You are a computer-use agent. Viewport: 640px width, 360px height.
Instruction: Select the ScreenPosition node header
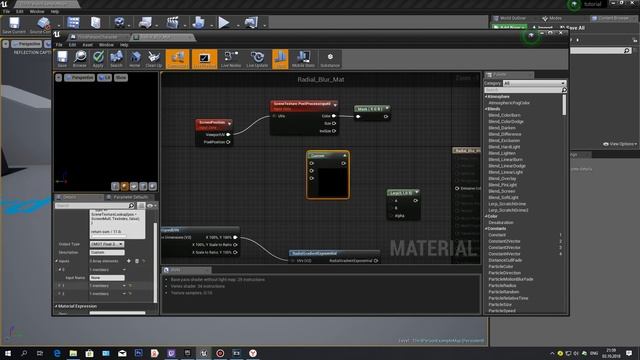pos(214,124)
